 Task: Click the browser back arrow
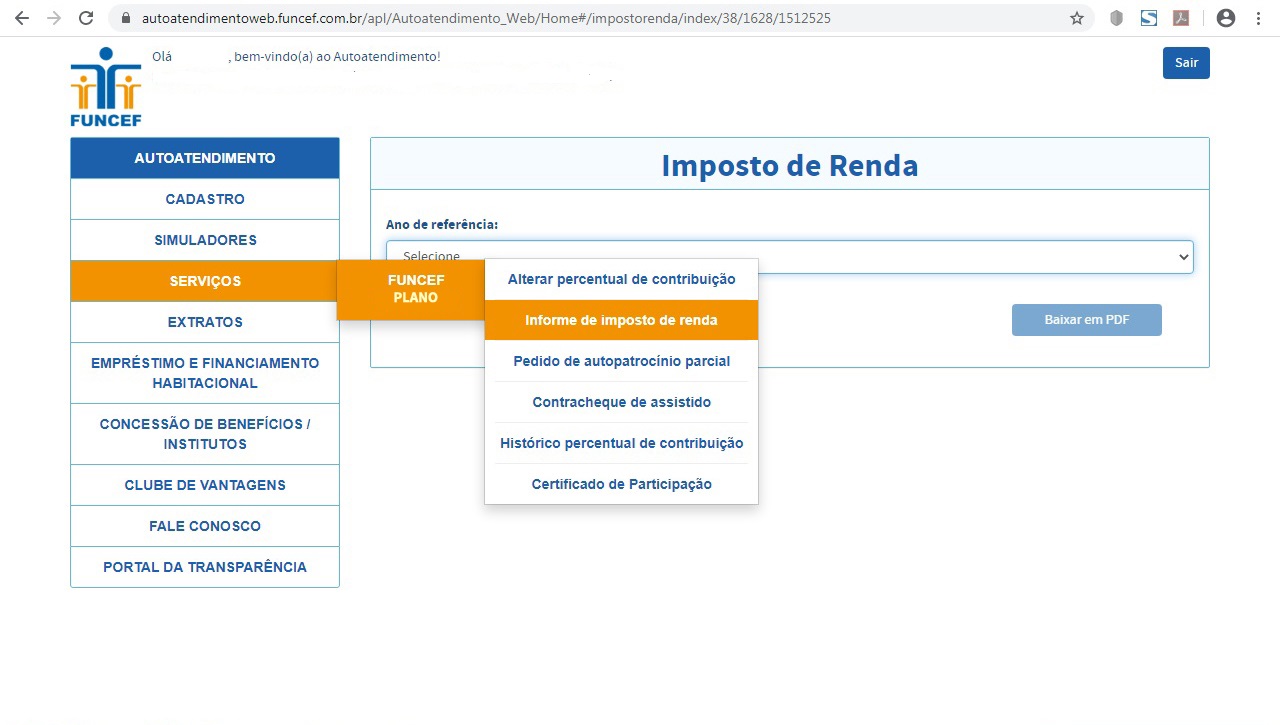21,17
